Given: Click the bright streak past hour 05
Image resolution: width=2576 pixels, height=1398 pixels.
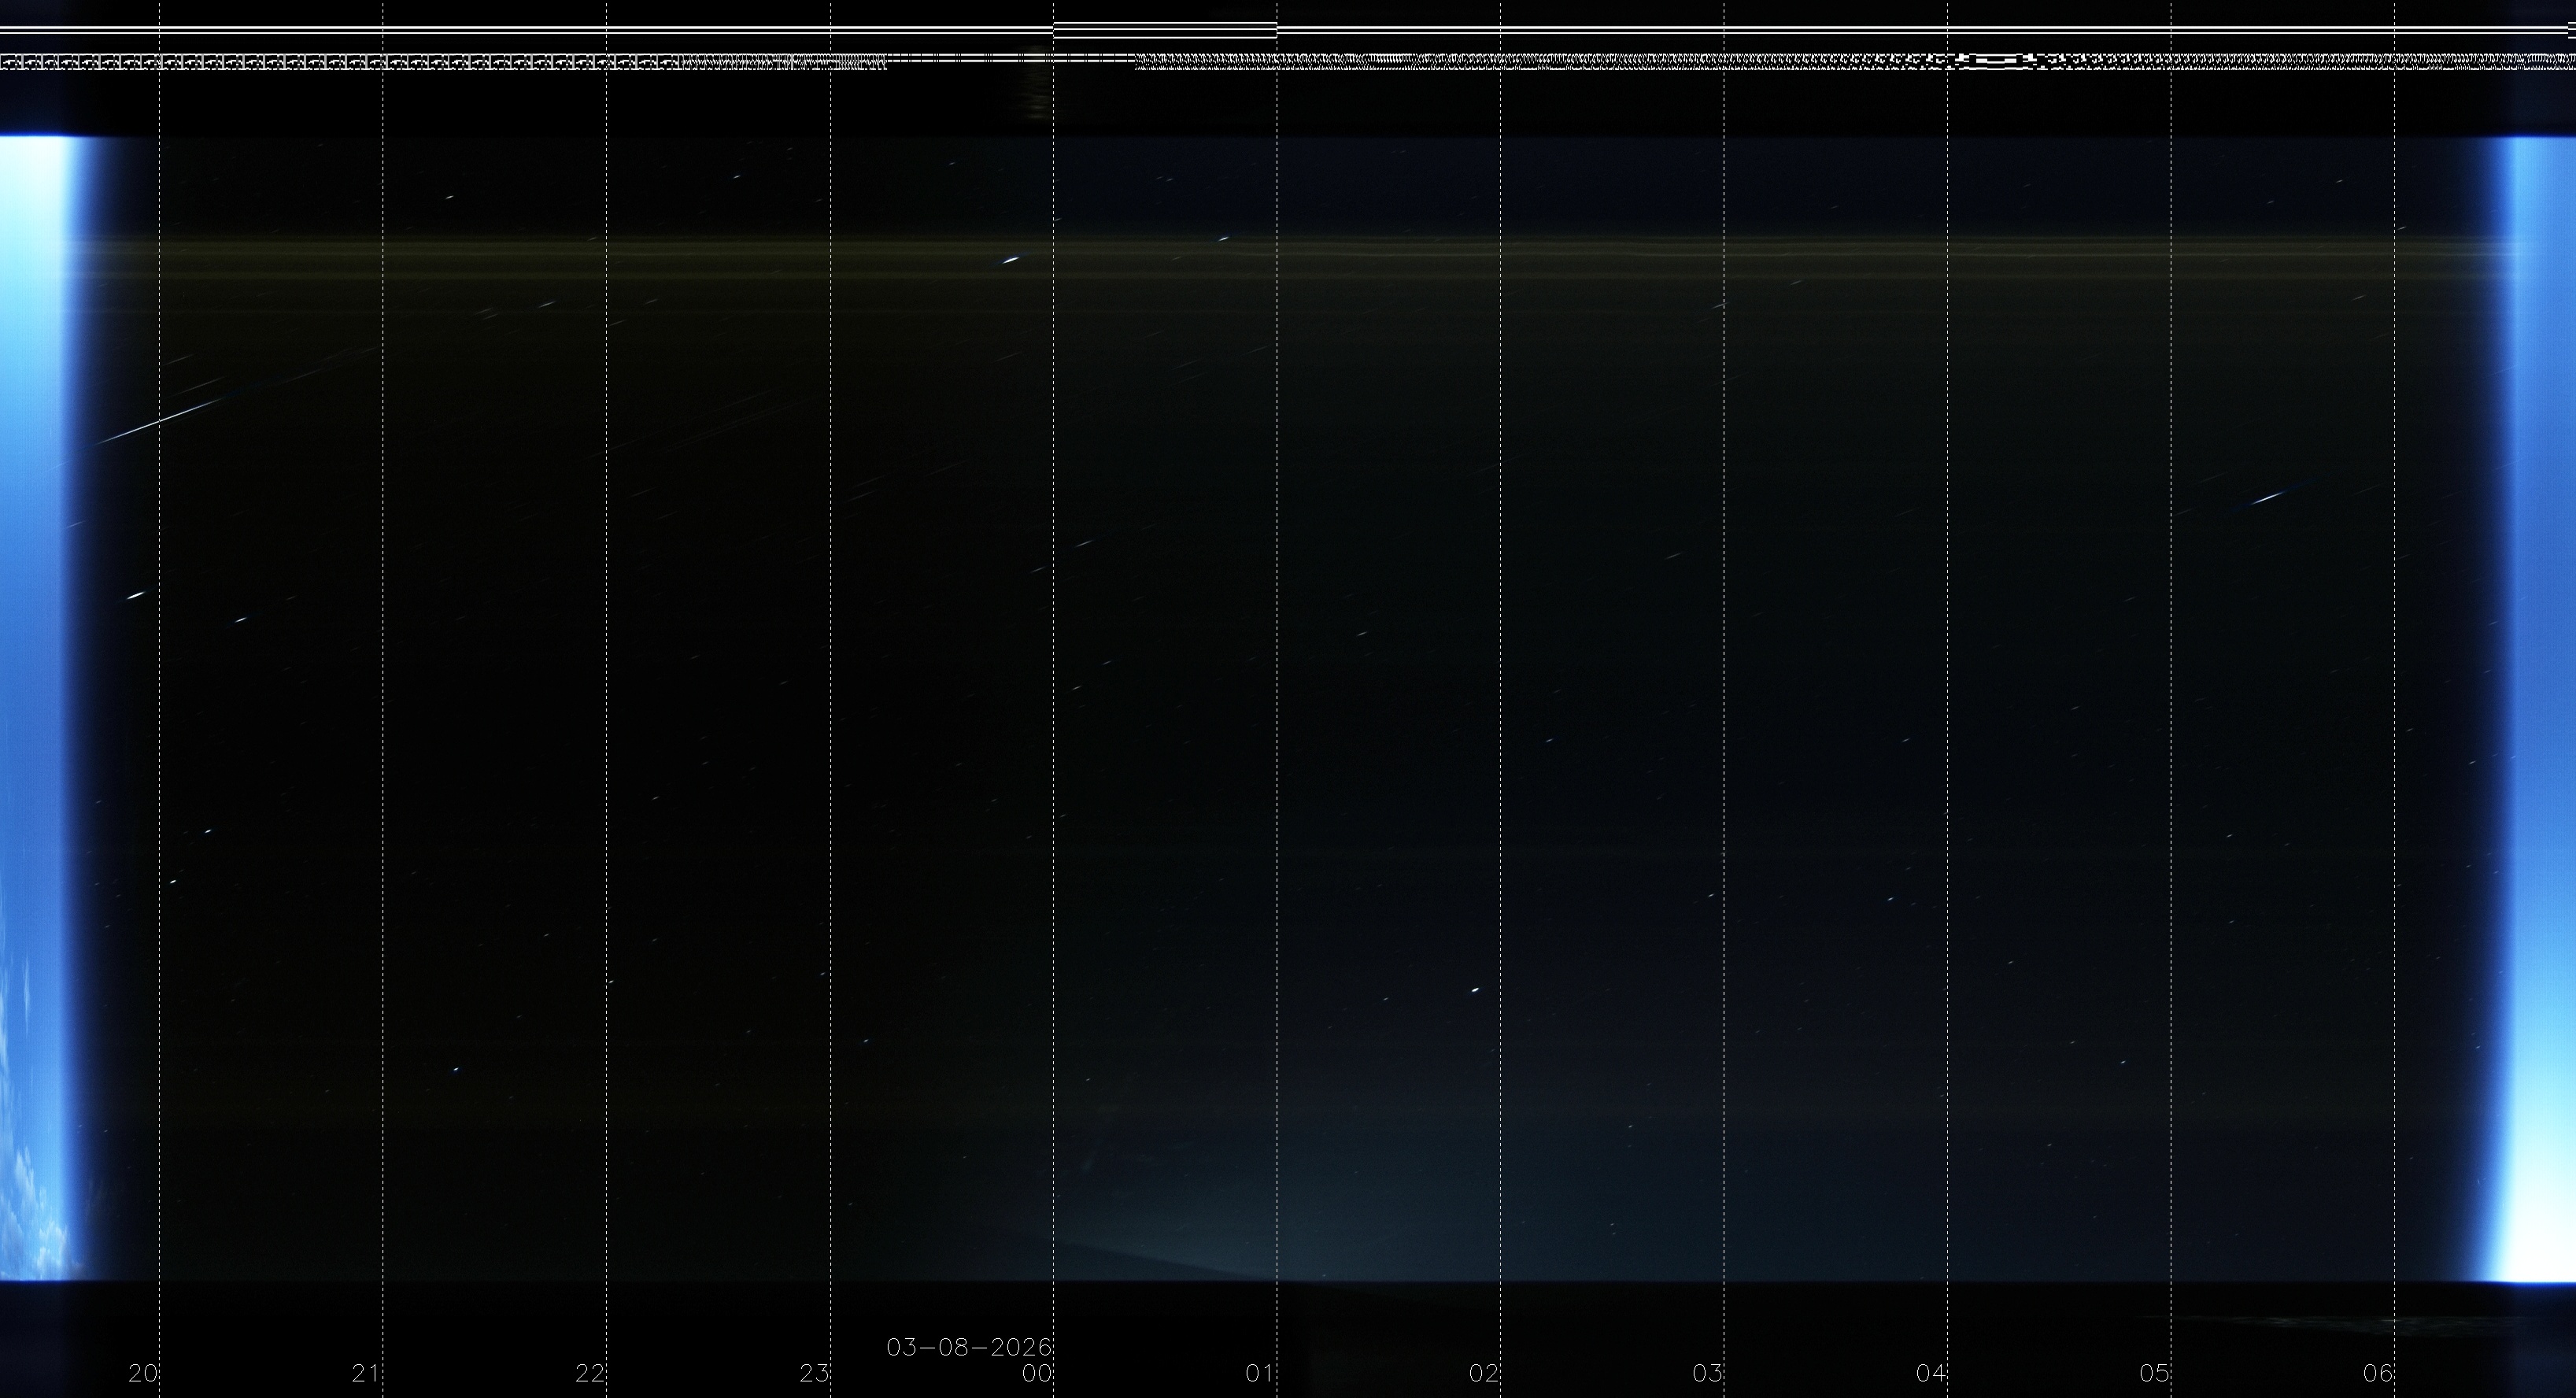Looking at the screenshot, I should (2267, 497).
